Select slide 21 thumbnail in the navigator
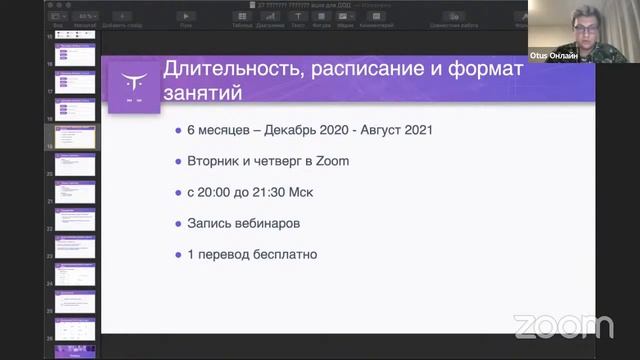This screenshot has width=640, height=360. (x=75, y=192)
